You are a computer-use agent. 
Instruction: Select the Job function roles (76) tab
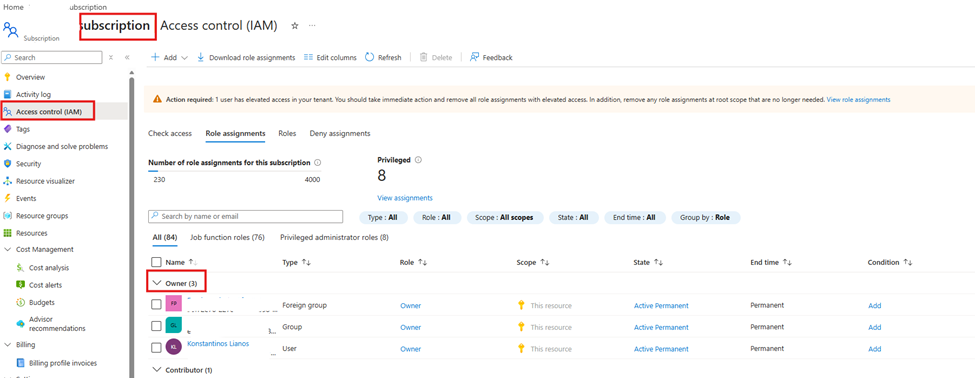pos(228,237)
